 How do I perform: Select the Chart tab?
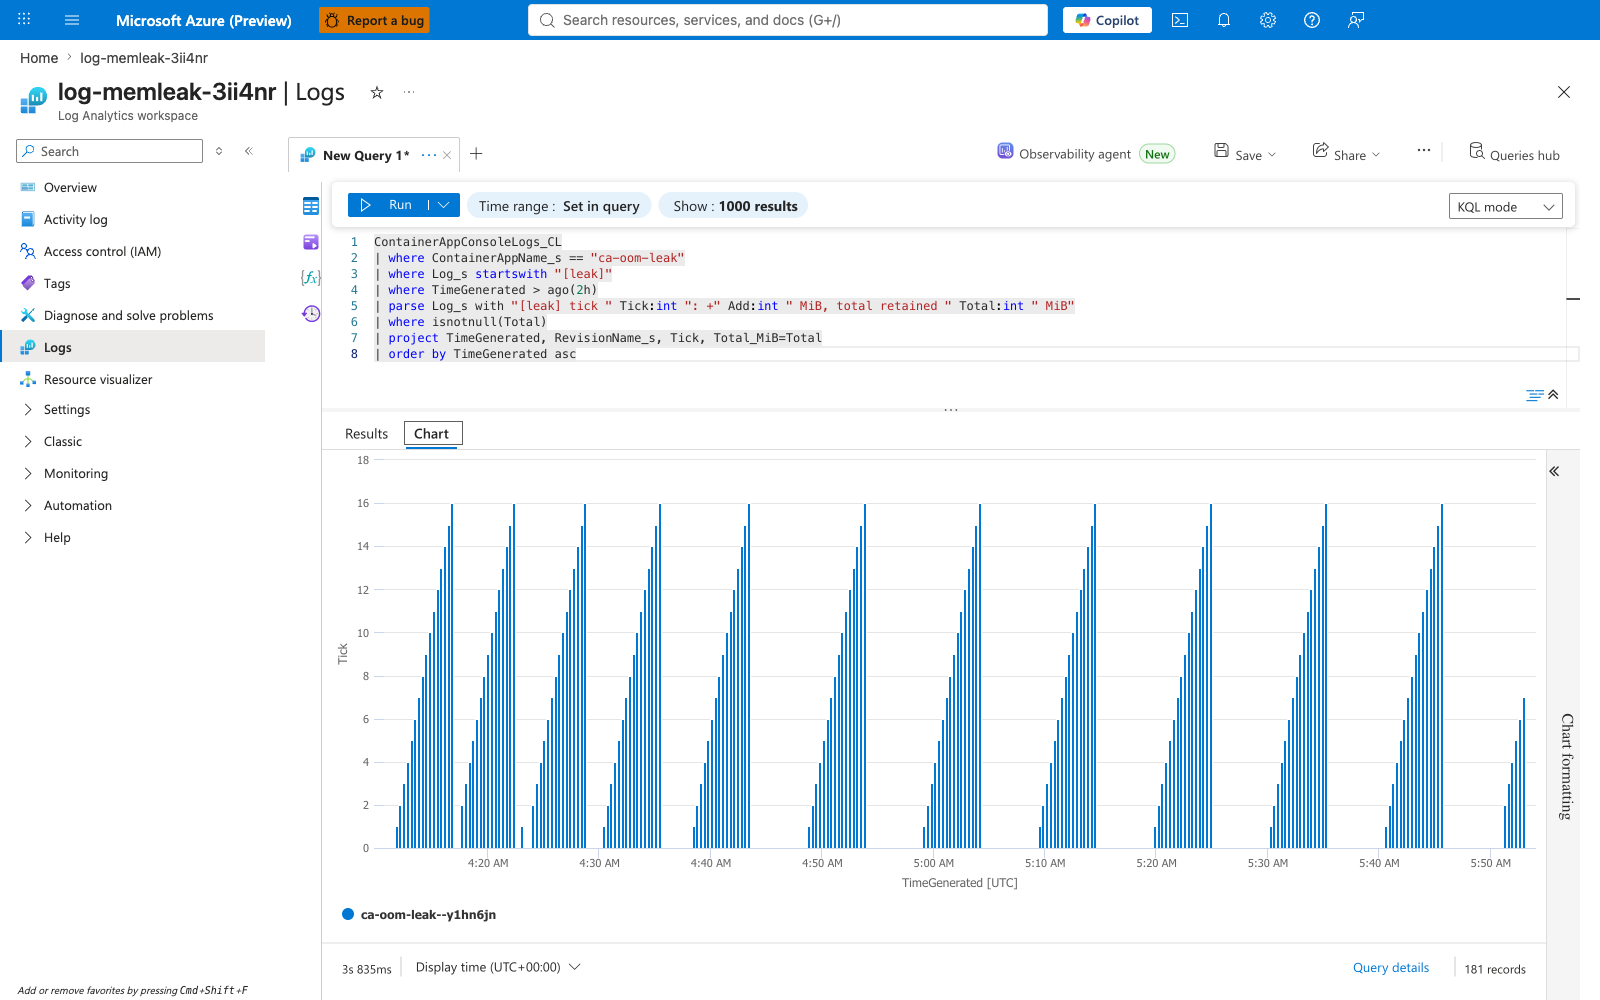coord(432,434)
